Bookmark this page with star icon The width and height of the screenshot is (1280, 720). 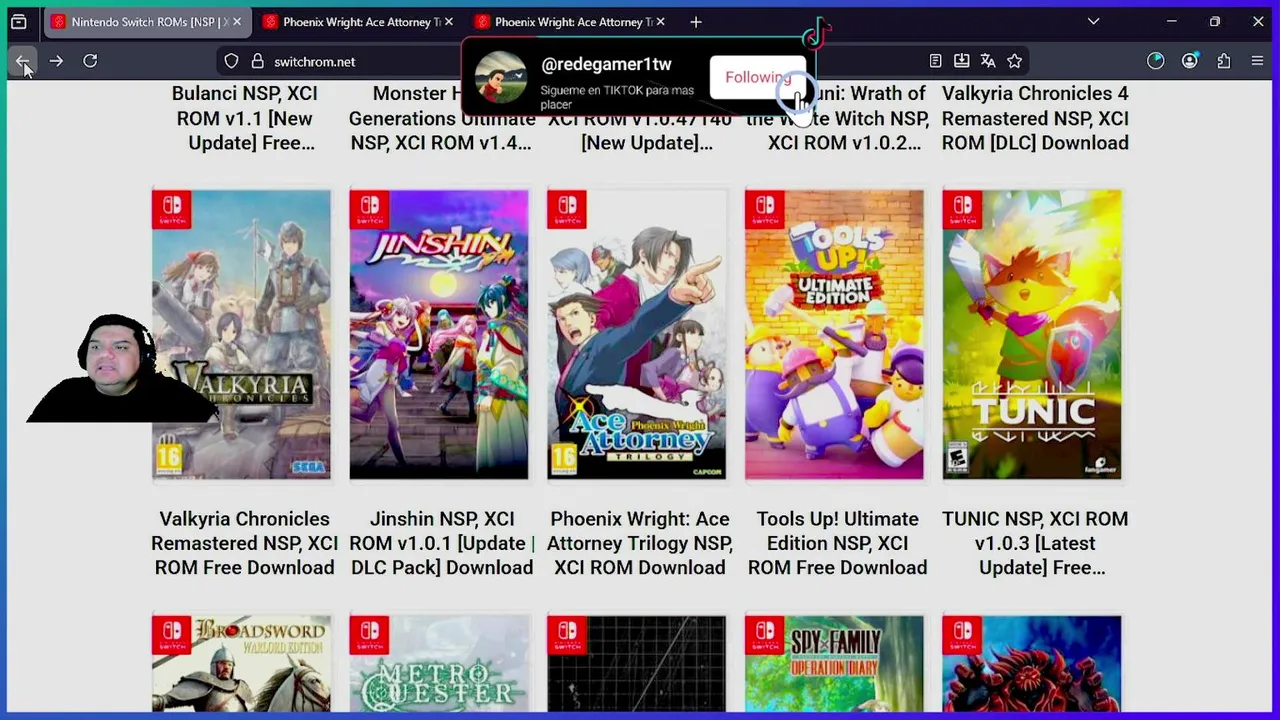pos(1015,62)
